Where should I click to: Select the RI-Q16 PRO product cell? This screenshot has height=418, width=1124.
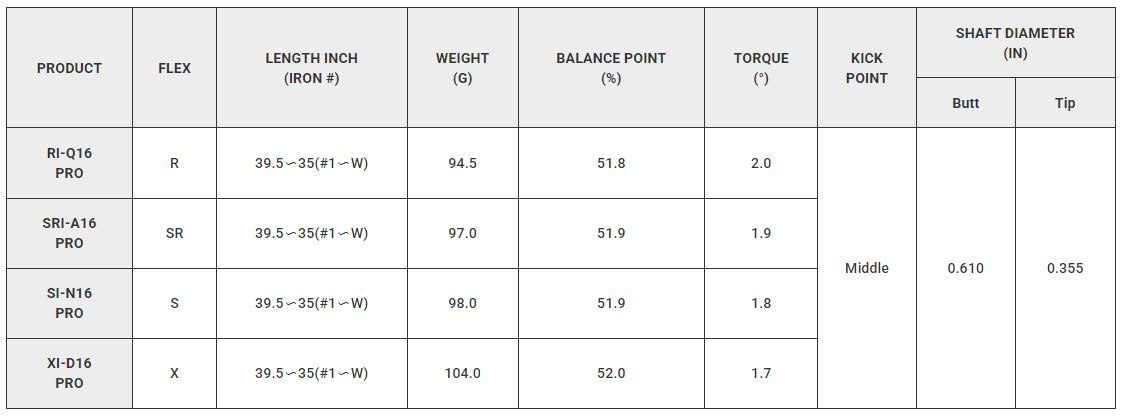tap(69, 163)
